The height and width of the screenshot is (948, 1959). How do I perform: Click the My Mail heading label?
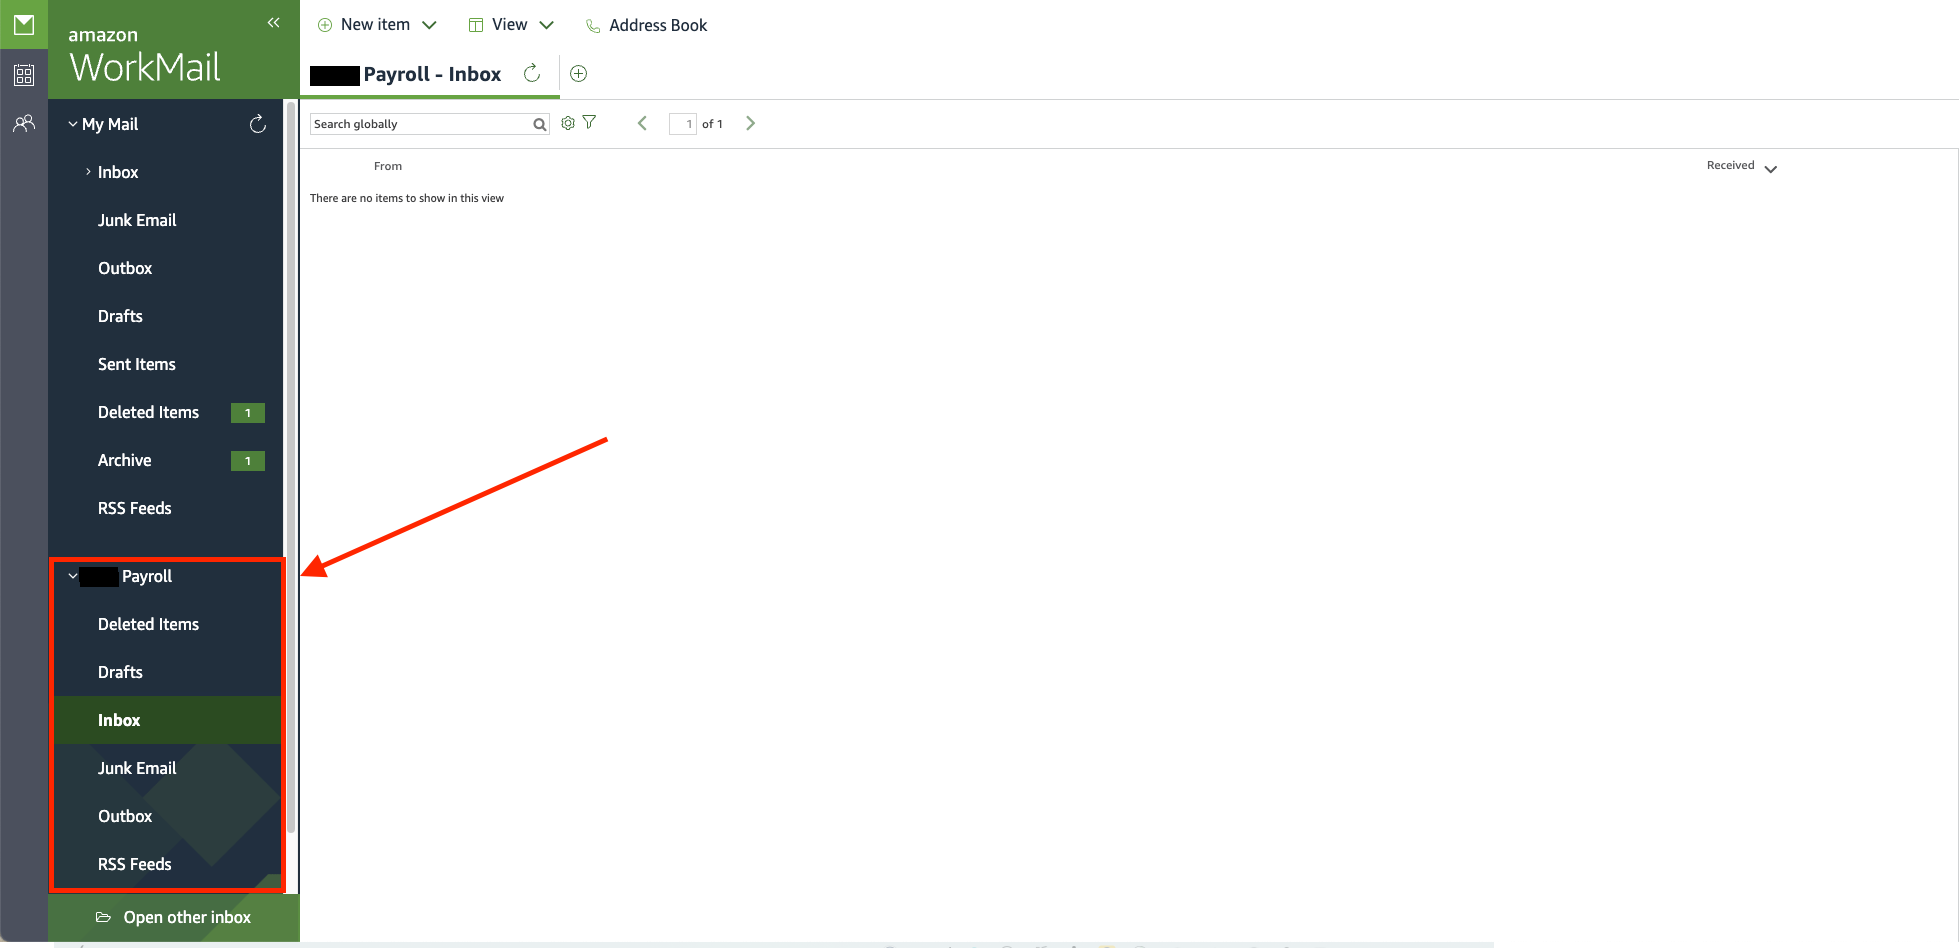coord(110,124)
